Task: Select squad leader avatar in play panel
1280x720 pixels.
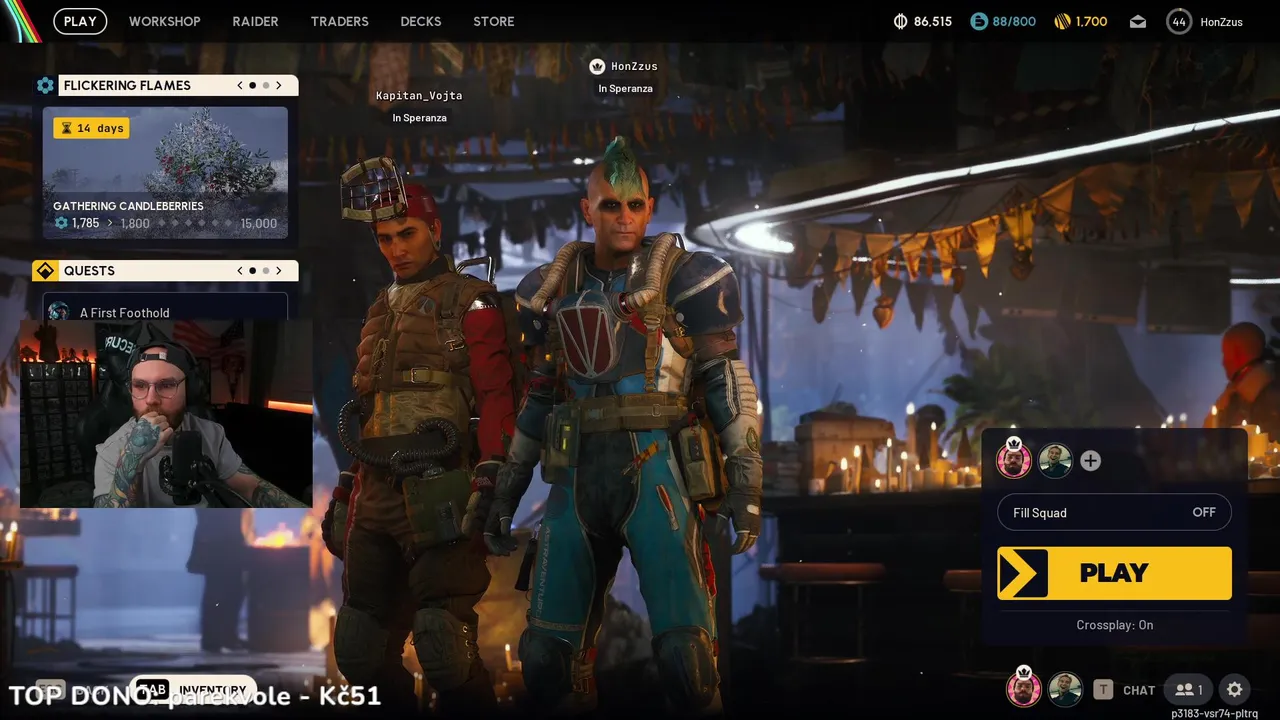Action: [1014, 460]
